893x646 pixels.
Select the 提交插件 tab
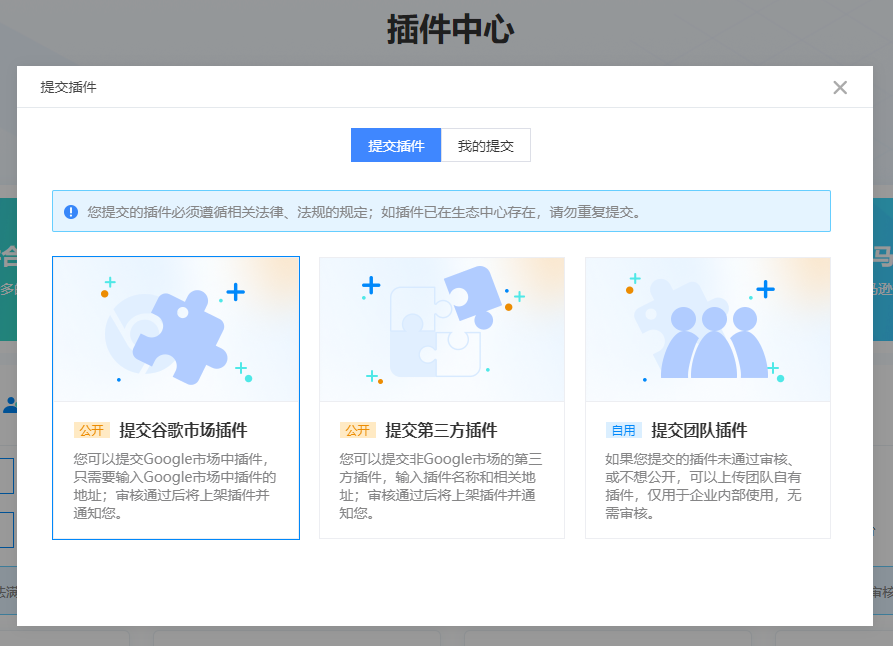click(x=396, y=146)
